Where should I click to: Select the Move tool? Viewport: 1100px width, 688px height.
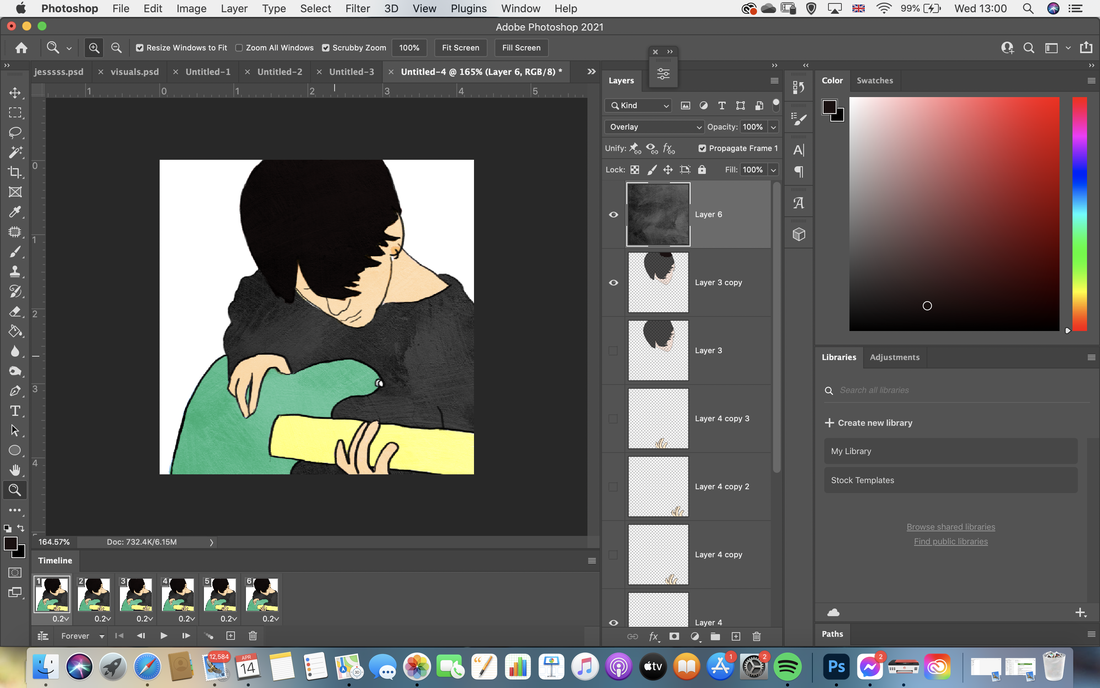[15, 93]
